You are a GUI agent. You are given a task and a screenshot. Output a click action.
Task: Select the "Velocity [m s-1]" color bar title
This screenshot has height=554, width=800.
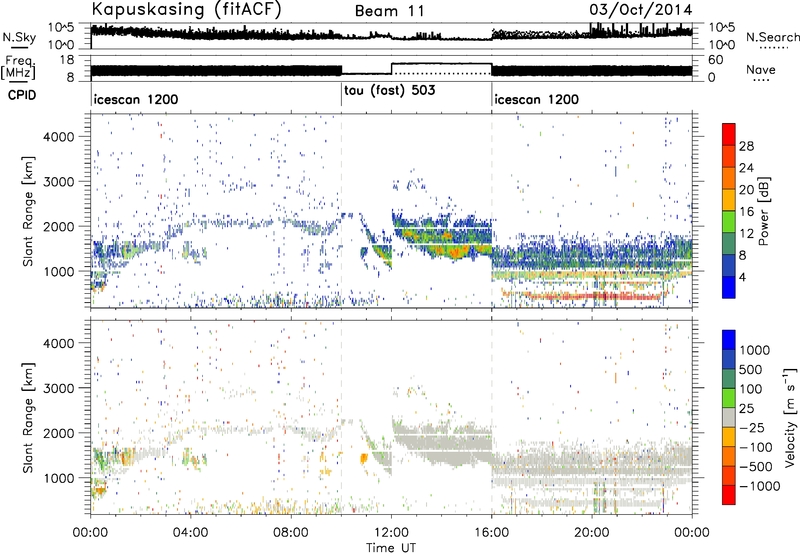[790, 417]
